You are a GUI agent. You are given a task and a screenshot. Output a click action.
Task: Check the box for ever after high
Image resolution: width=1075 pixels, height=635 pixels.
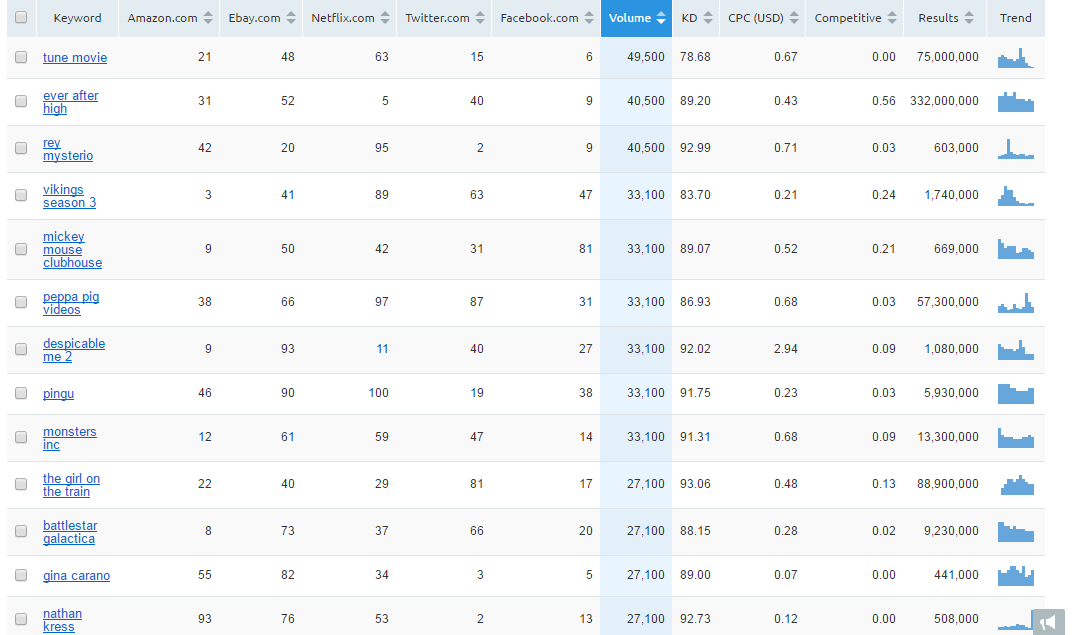[21, 101]
